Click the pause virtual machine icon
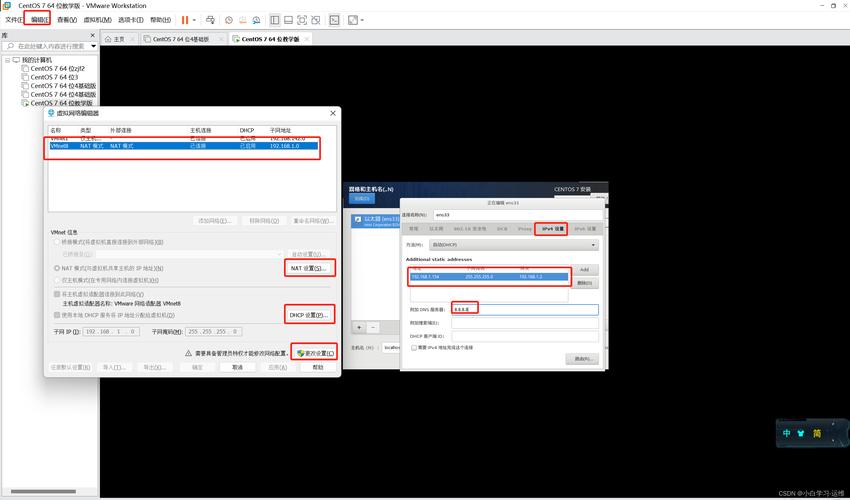Screen dimensions: 850x500 (x=185, y=20)
